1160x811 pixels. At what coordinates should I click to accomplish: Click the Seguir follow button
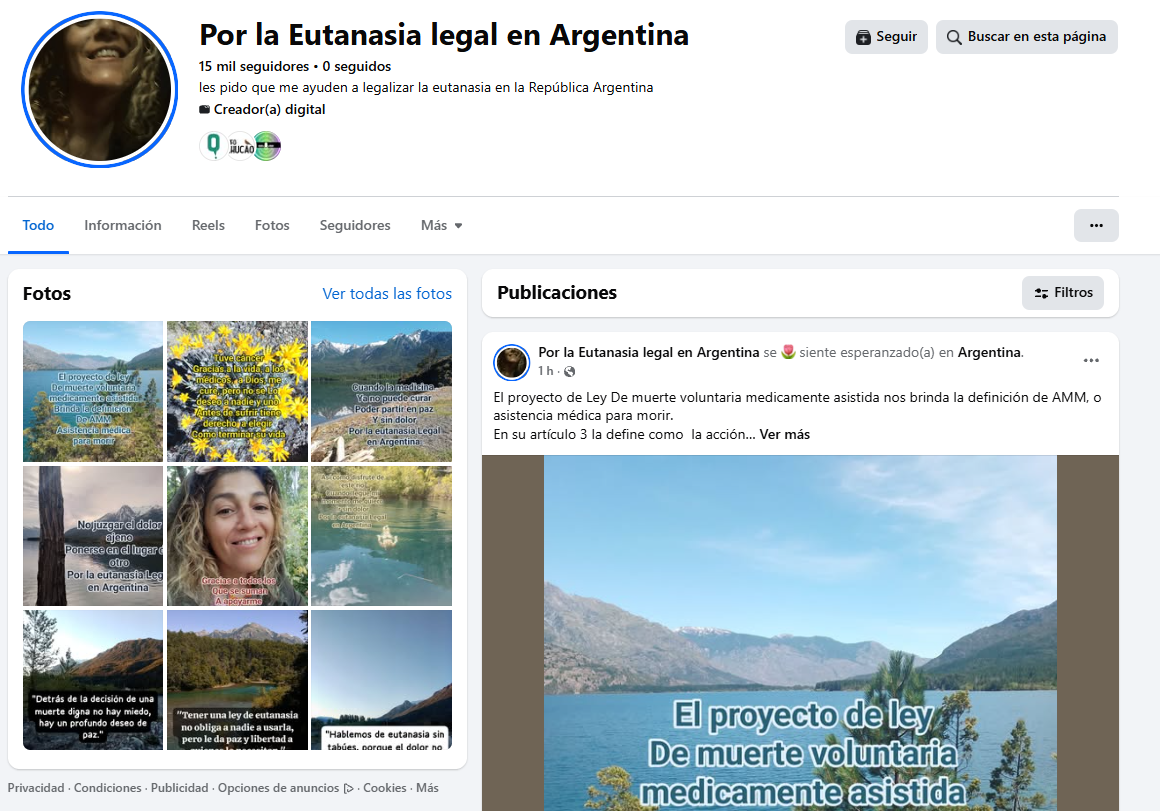point(886,37)
